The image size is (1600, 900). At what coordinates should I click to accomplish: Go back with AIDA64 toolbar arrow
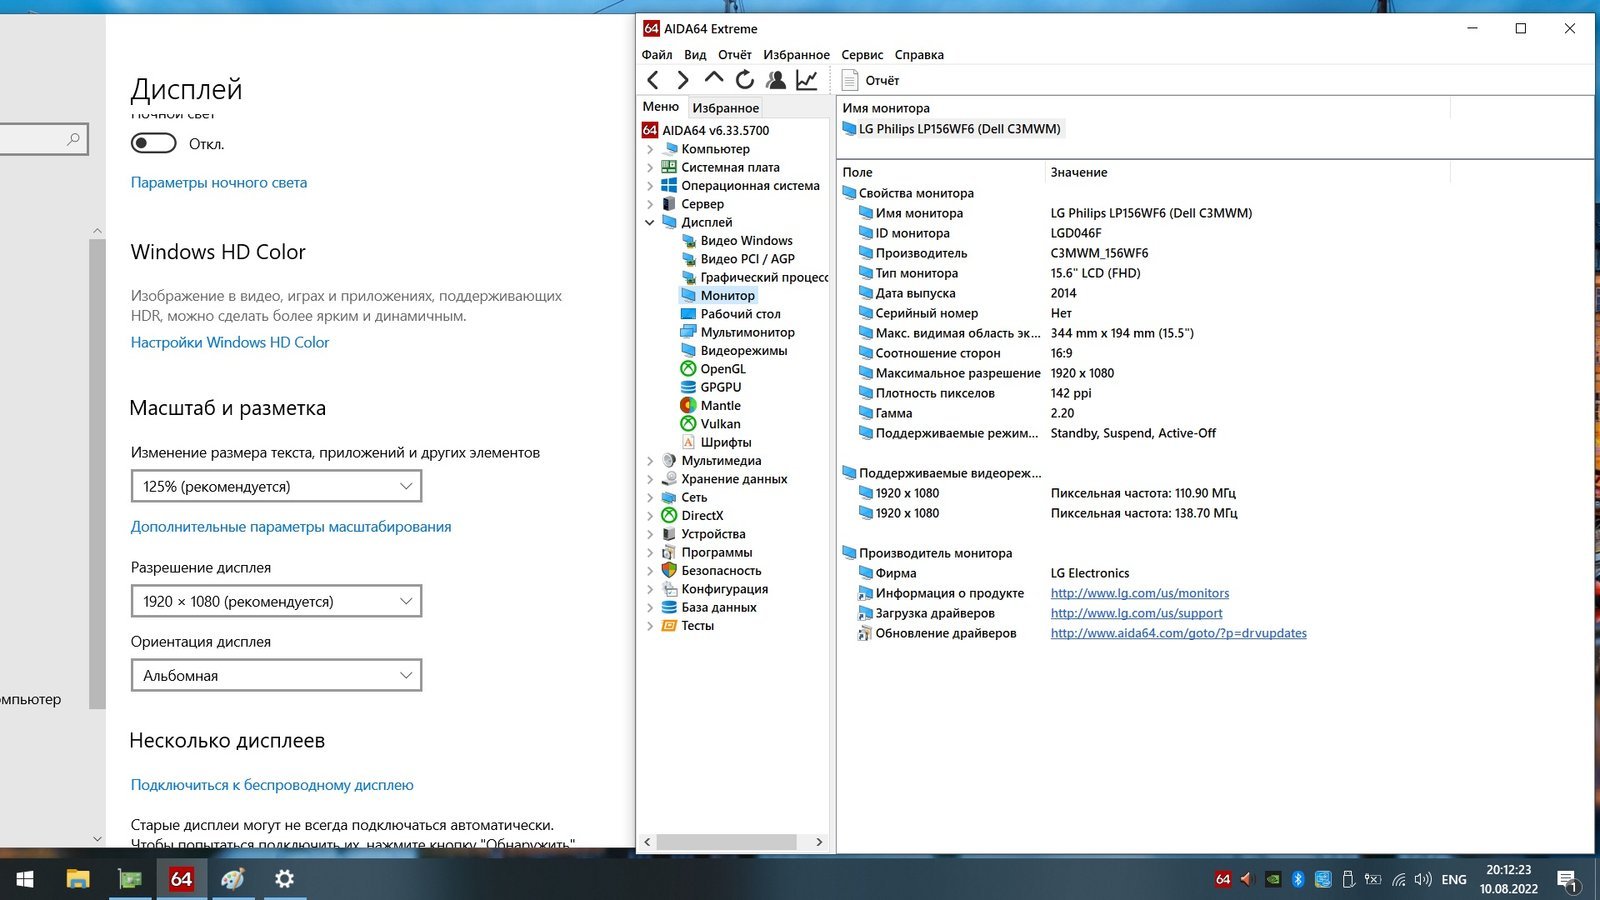click(x=653, y=80)
